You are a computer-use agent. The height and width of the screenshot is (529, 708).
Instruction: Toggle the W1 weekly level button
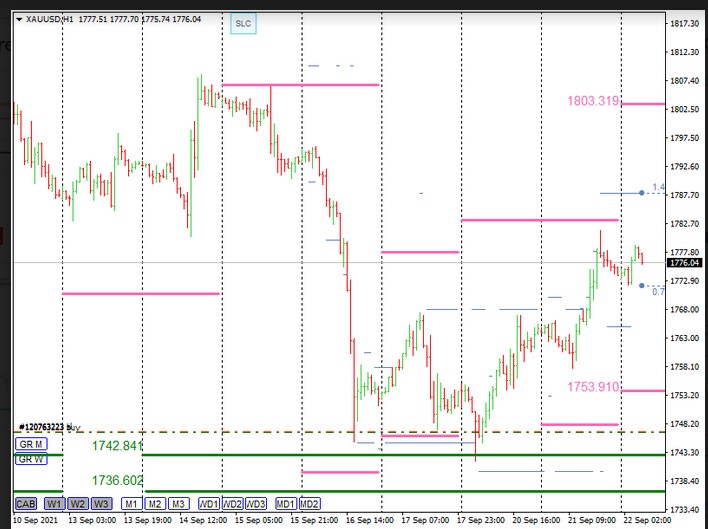pos(55,503)
